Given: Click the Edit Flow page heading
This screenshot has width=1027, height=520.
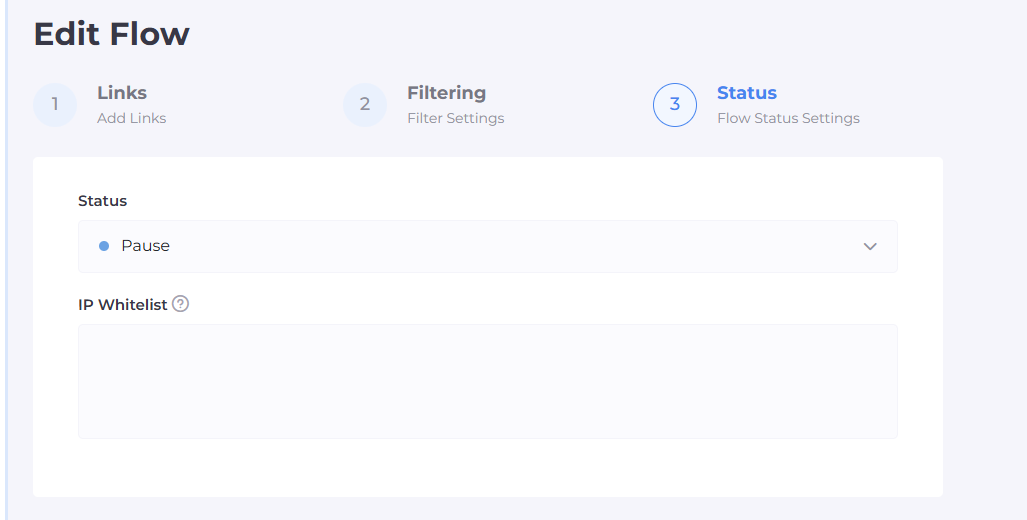Looking at the screenshot, I should [x=112, y=34].
